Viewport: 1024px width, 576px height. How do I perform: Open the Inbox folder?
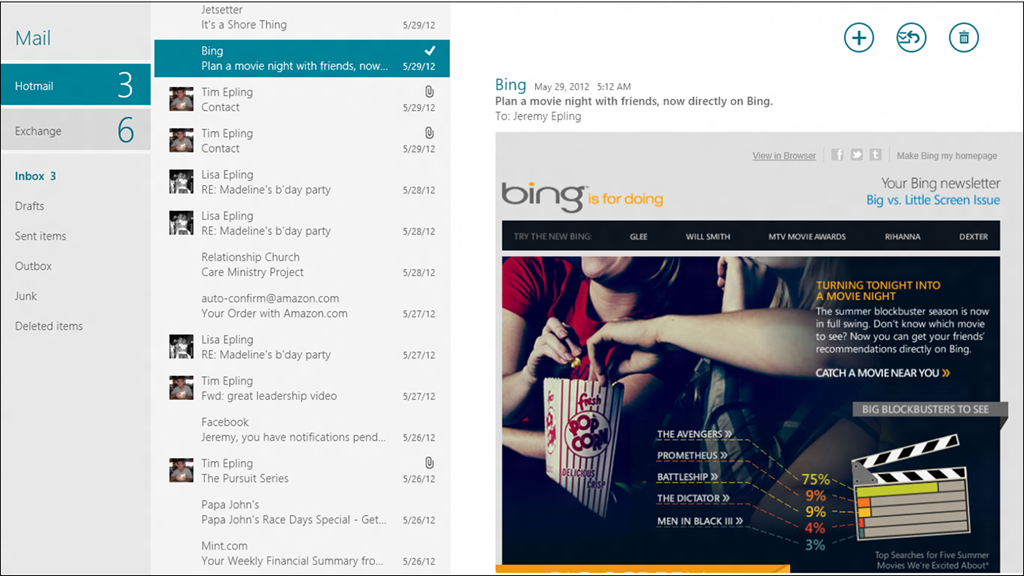pyautogui.click(x=35, y=176)
